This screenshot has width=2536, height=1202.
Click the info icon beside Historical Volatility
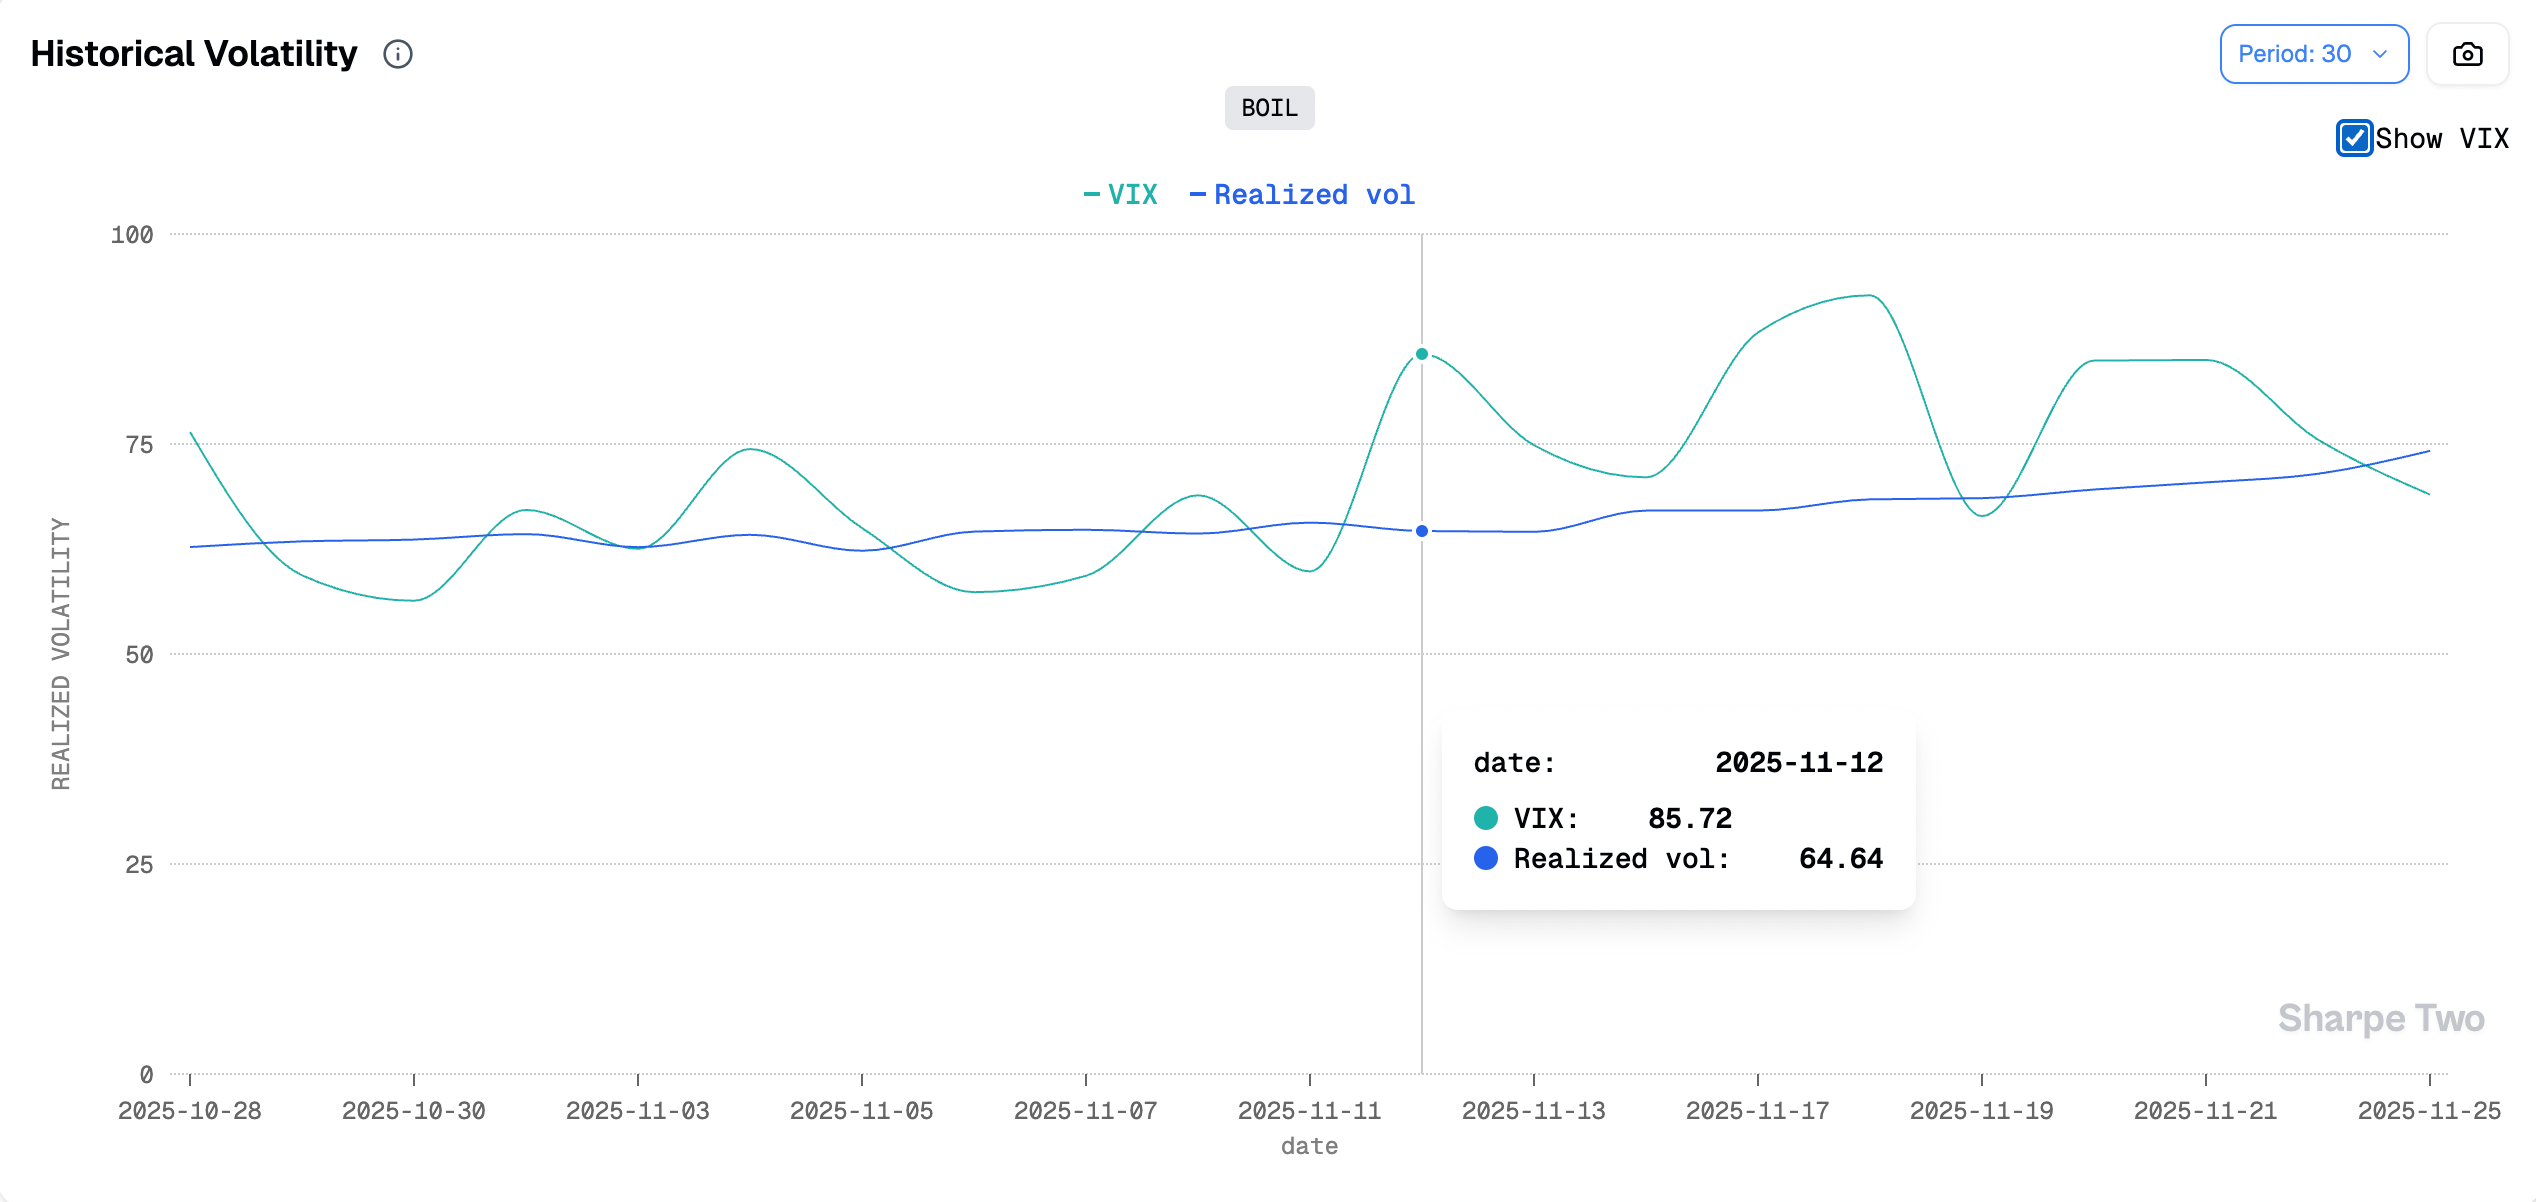[x=398, y=54]
